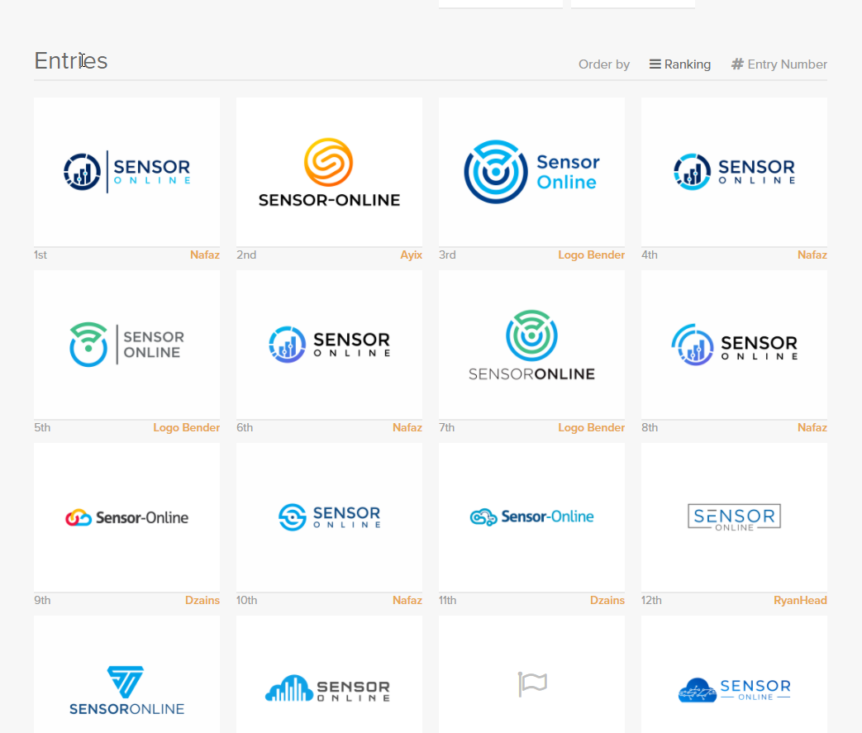This screenshot has height=733, width=862.
Task: Open the blue circuit cloud SENSOR entry
Action: click(x=734, y=674)
